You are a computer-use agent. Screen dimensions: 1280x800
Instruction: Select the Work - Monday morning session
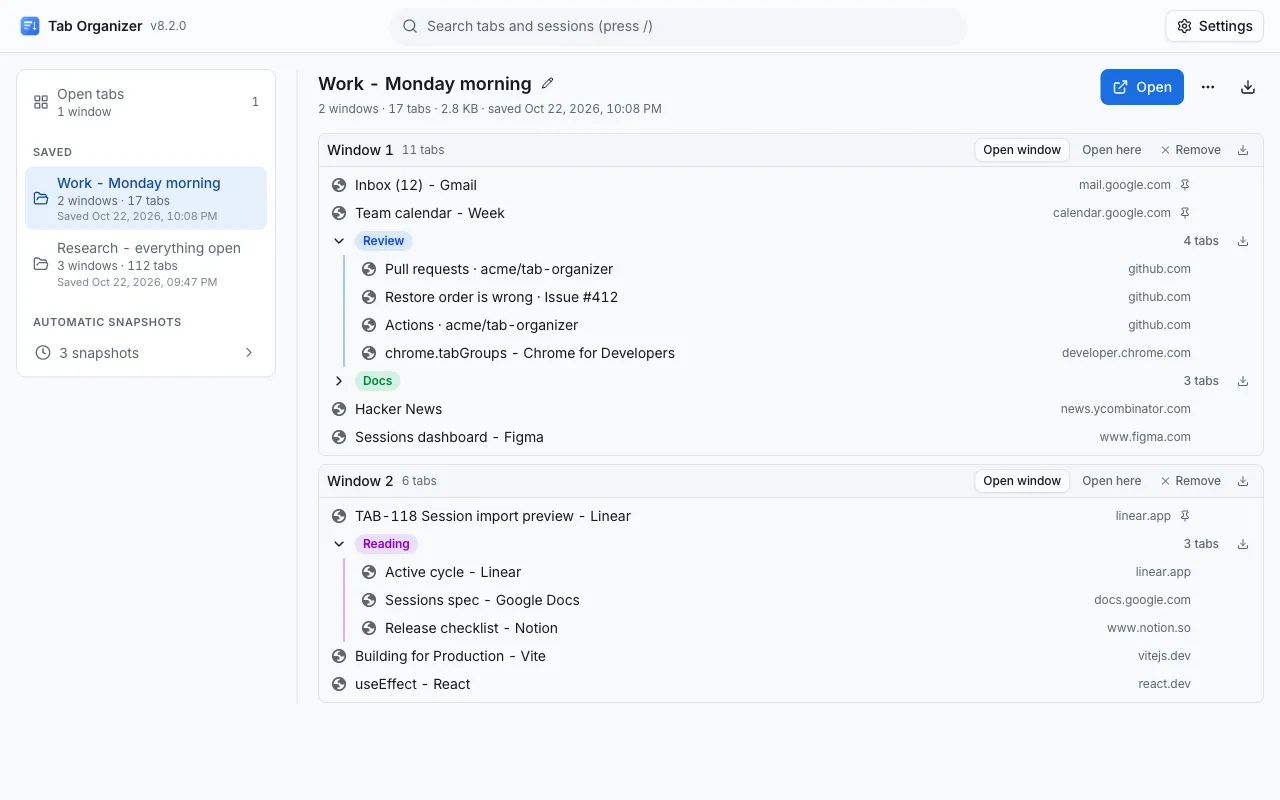(x=146, y=198)
